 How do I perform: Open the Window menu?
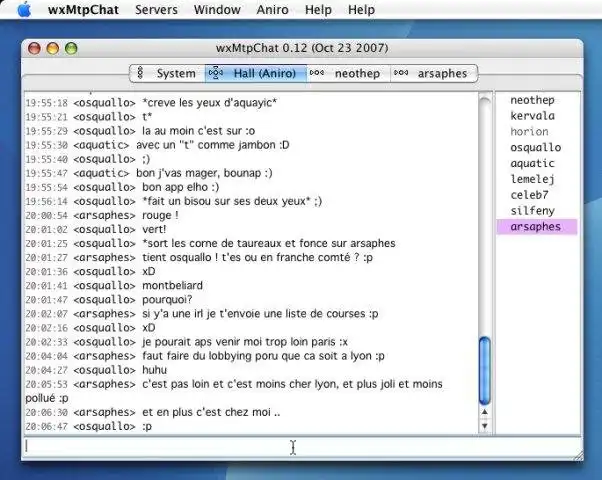pyautogui.click(x=217, y=10)
